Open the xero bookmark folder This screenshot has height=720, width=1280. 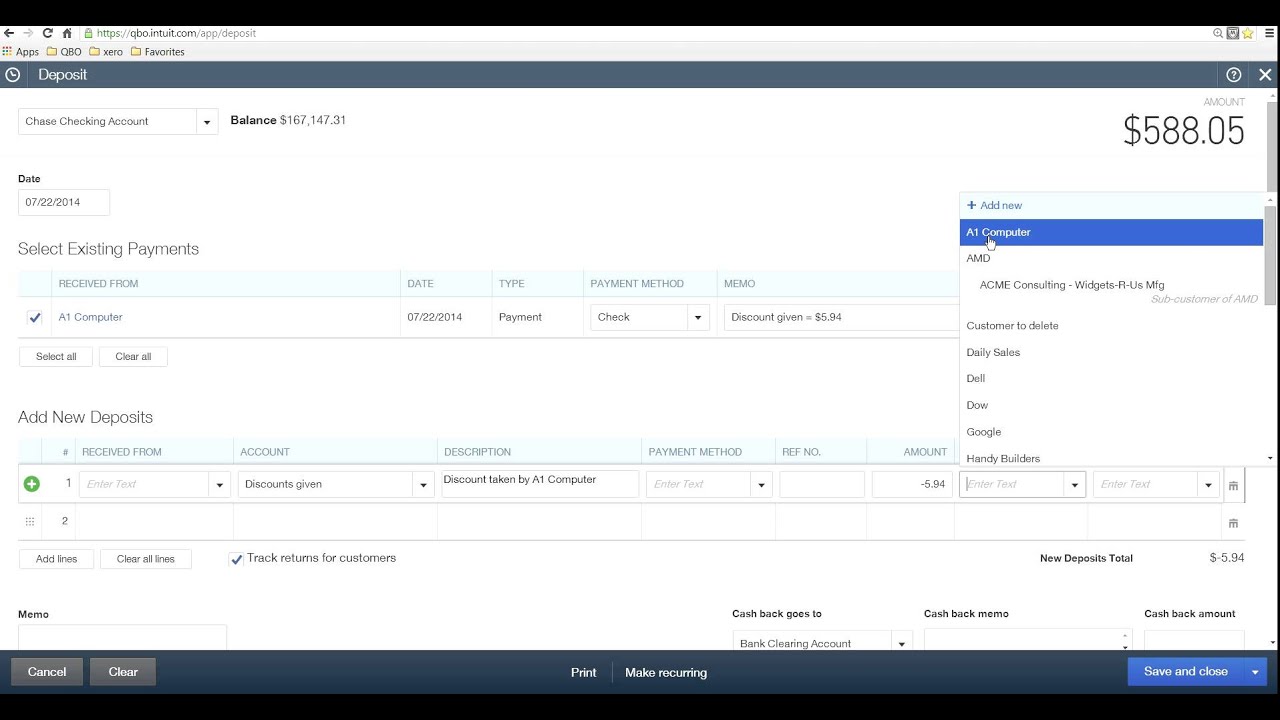coord(106,52)
